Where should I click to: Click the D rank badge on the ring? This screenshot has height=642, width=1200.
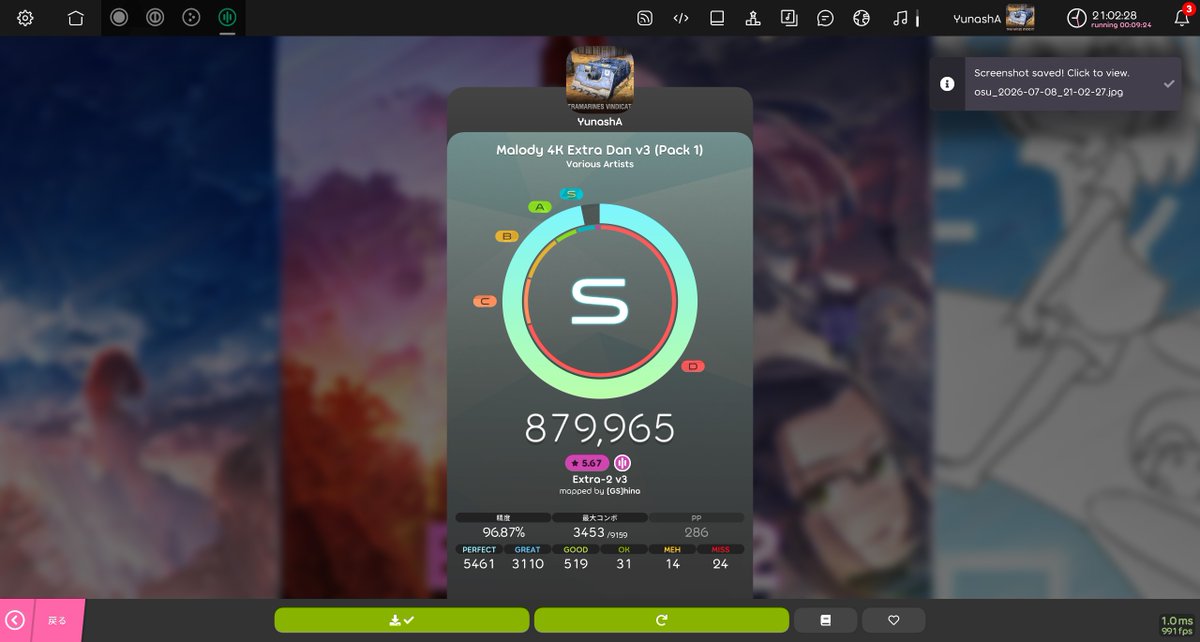pyautogui.click(x=693, y=367)
